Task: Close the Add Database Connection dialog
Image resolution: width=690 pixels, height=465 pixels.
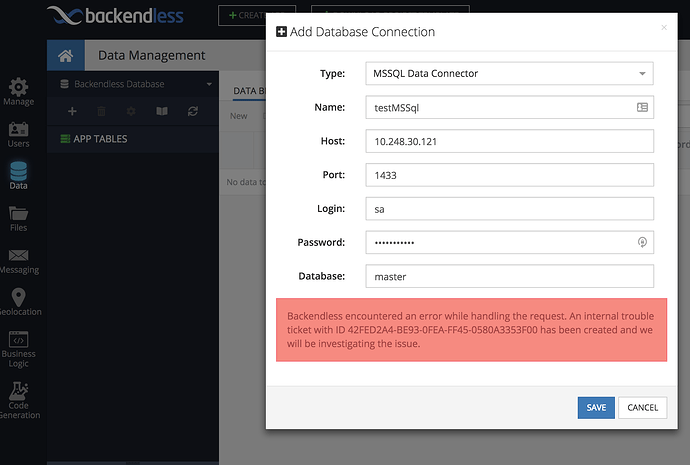Action: 664,28
